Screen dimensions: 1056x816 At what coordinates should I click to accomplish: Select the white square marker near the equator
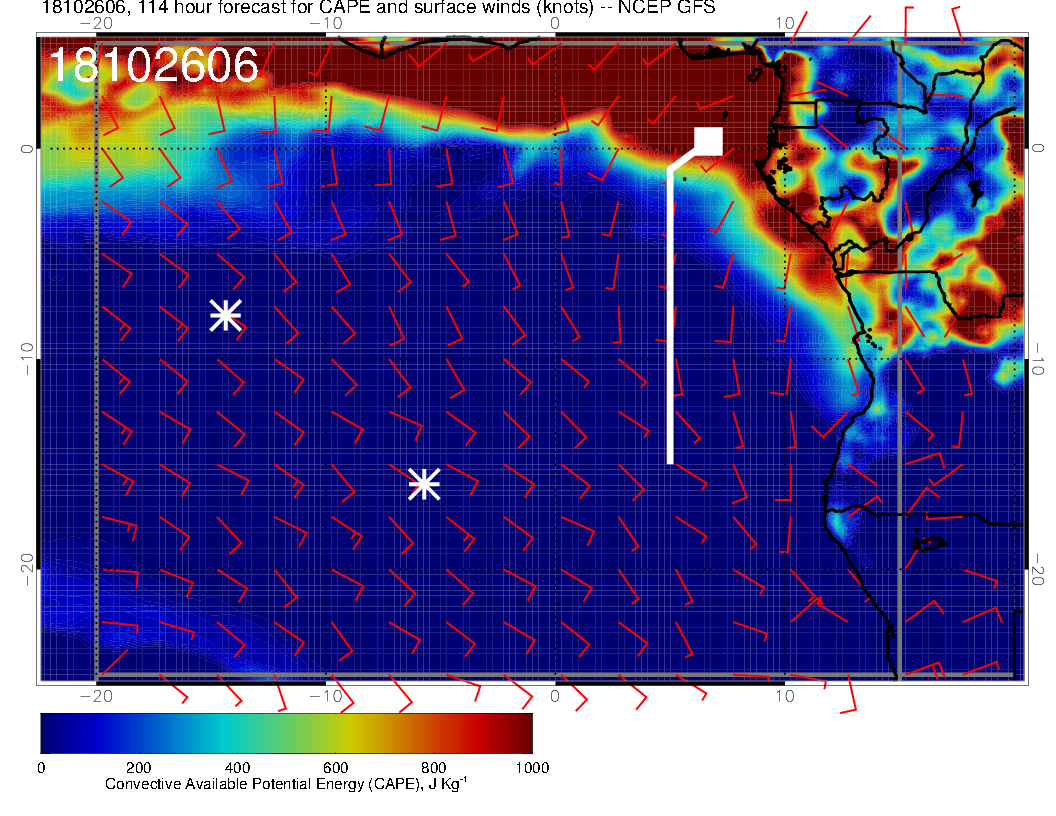tap(709, 141)
